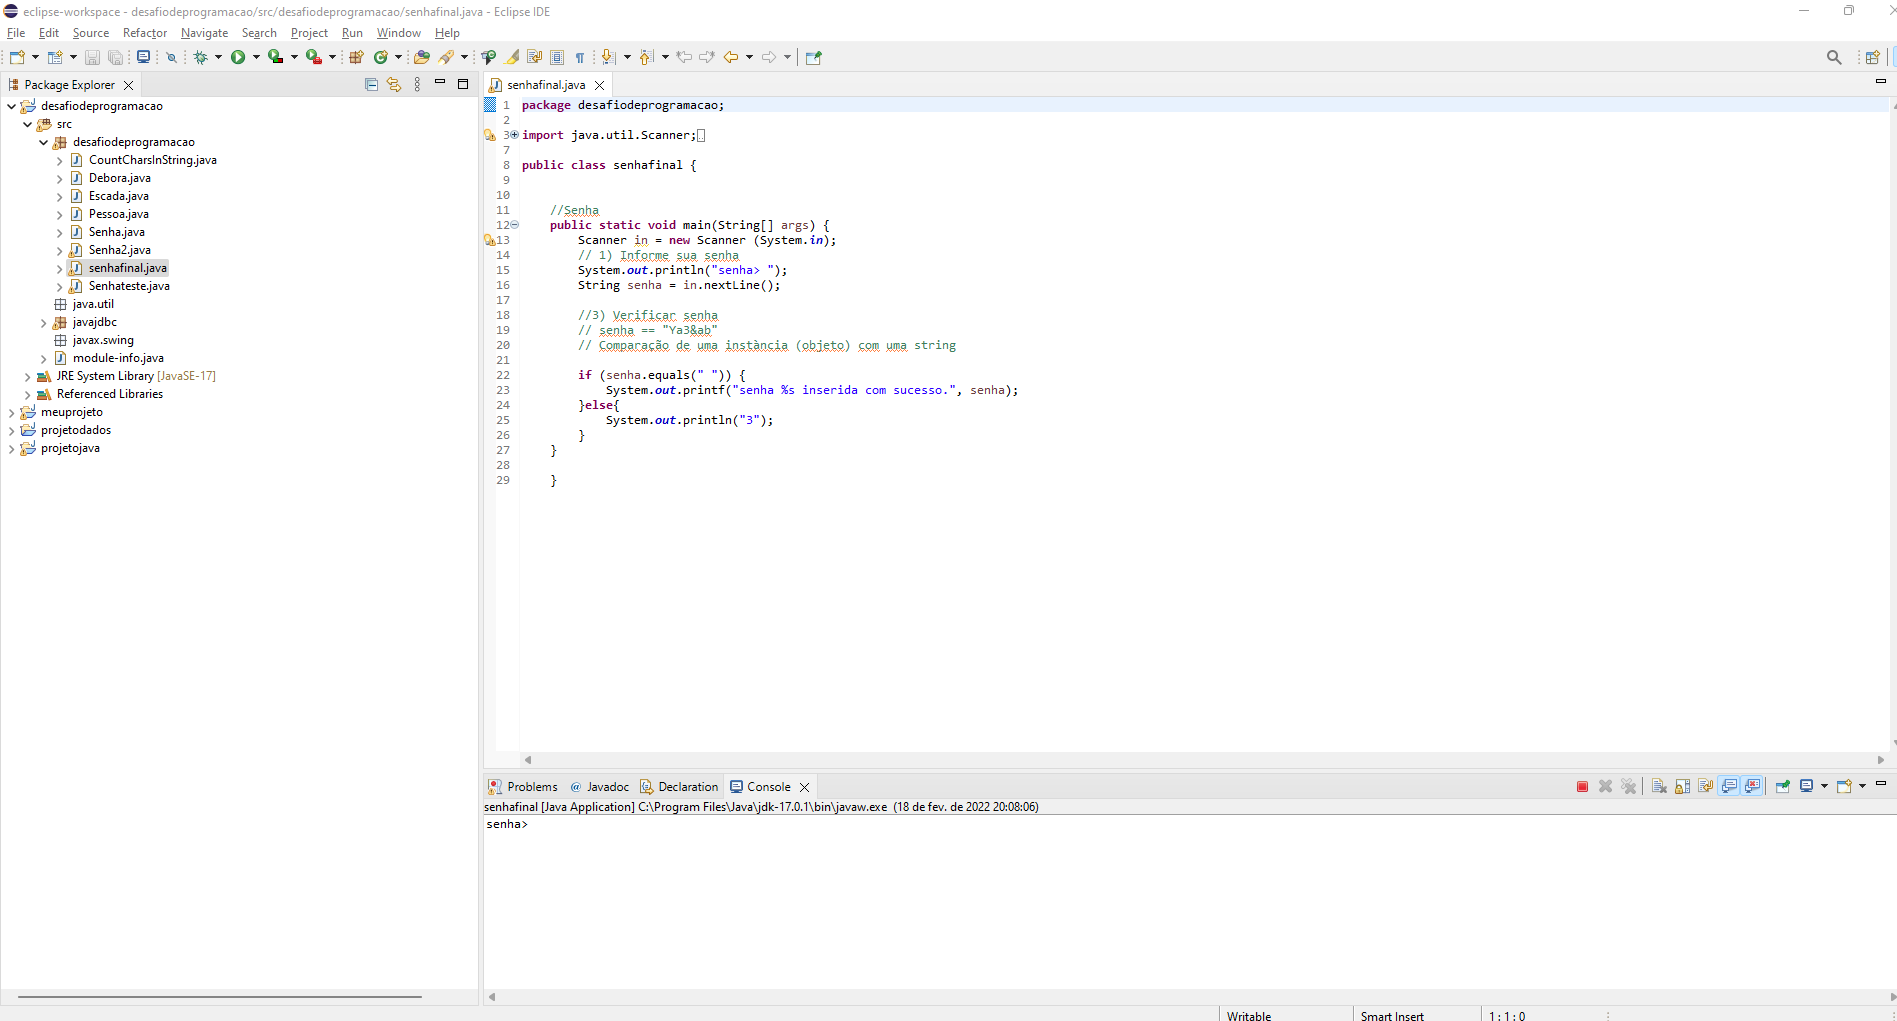Click the Pin Editor icon in toolbar
This screenshot has width=1897, height=1021.
(813, 57)
